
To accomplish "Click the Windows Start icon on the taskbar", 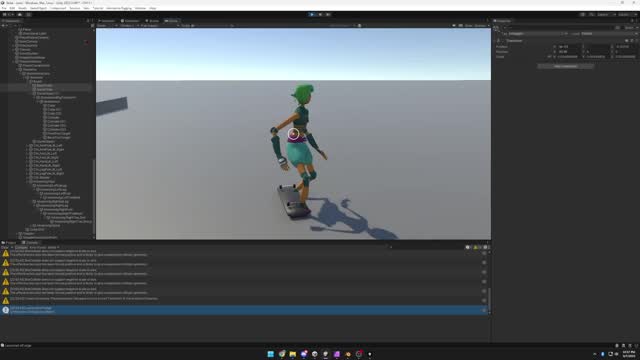I will pyautogui.click(x=271, y=354).
